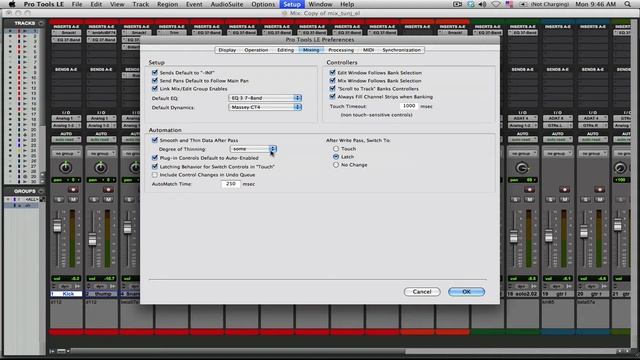Click OK in Preferences dialog
The height and width of the screenshot is (360, 640).
[466, 292]
